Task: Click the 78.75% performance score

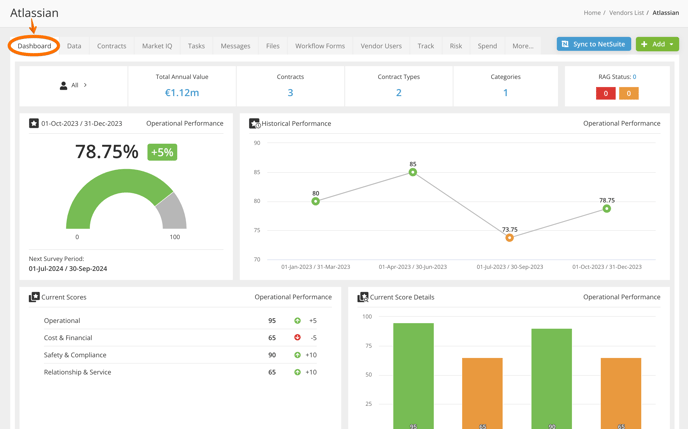Action: 107,152
